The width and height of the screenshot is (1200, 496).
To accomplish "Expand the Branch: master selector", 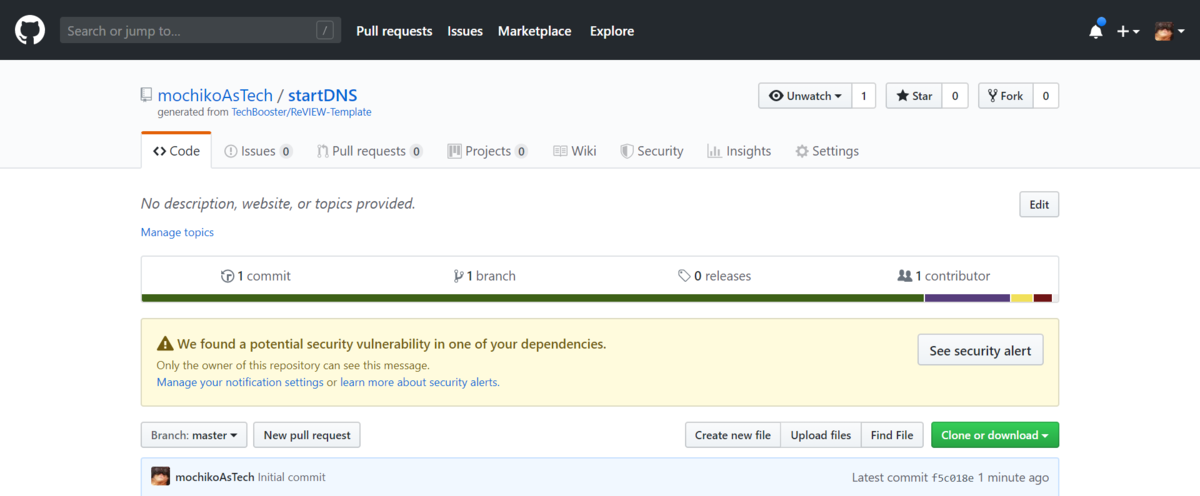I will pos(194,435).
